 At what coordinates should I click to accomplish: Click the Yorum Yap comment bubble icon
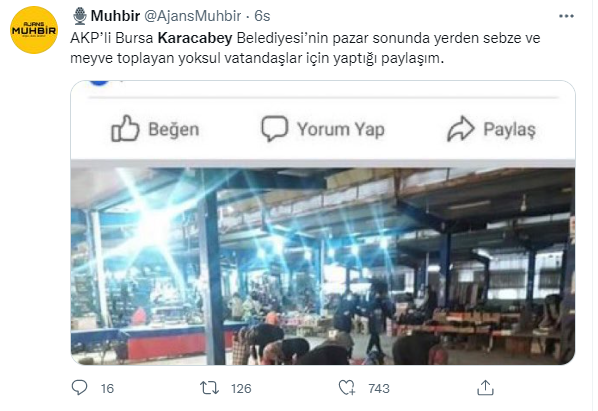(274, 129)
